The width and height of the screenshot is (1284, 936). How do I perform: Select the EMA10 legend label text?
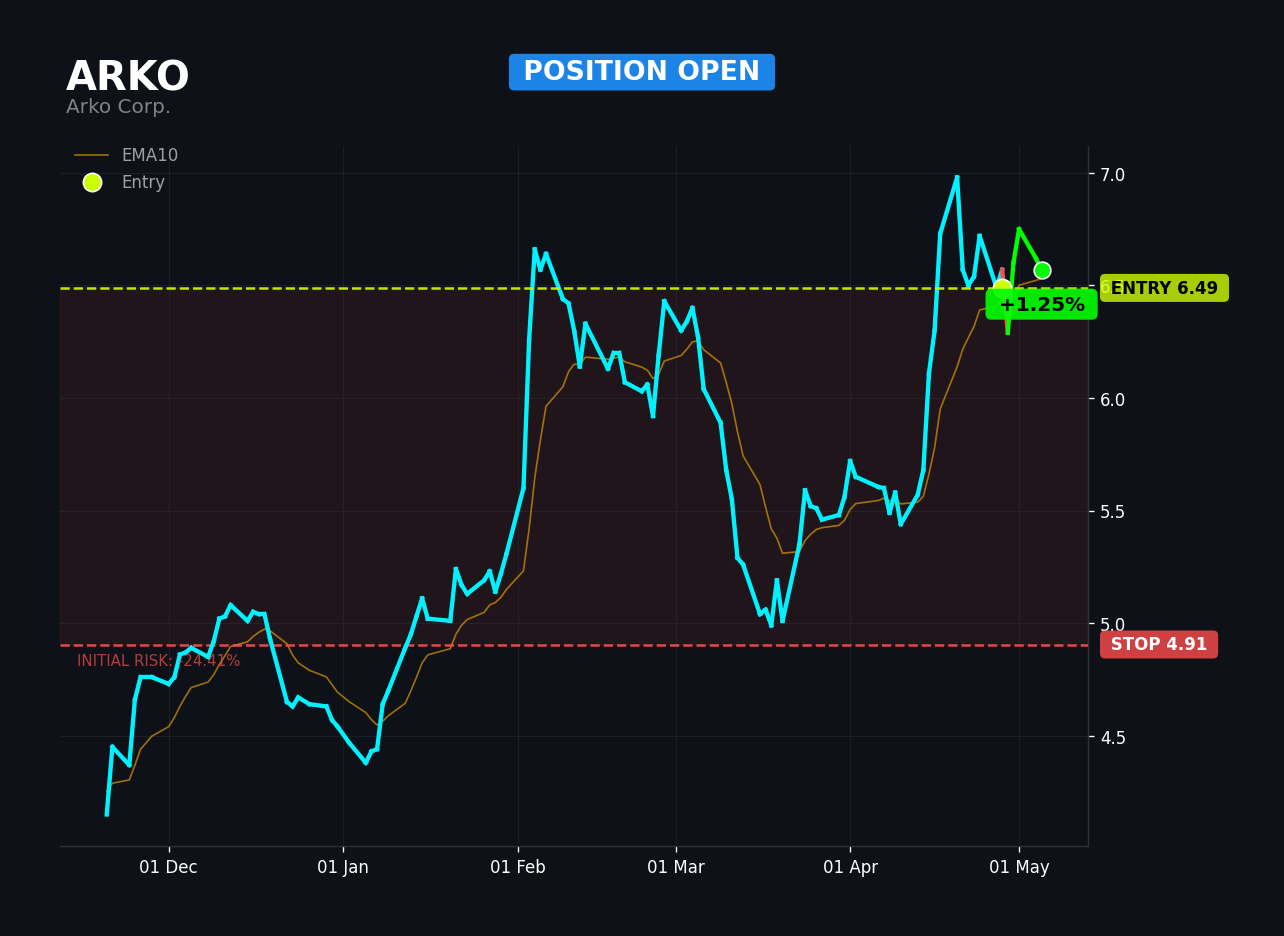point(150,156)
